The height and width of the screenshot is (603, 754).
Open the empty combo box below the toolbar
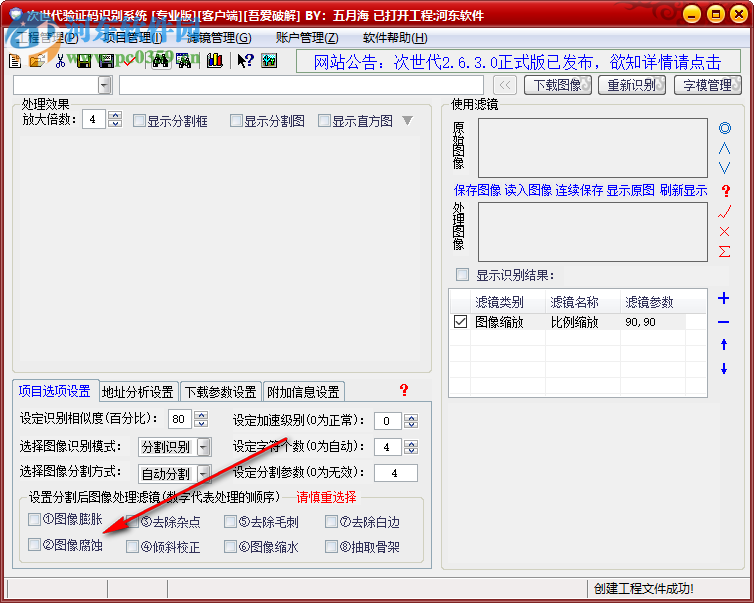[x=105, y=86]
